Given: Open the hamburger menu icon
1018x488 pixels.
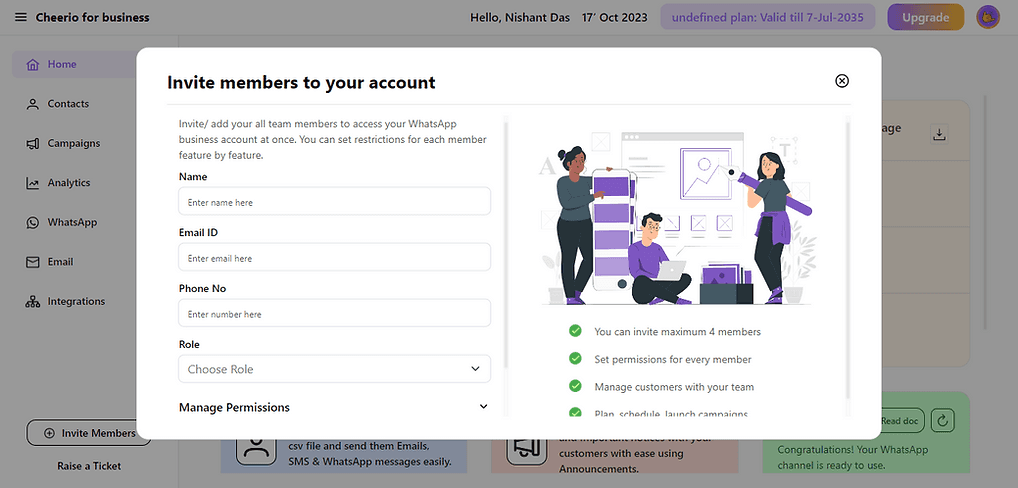Looking at the screenshot, I should [x=21, y=18].
